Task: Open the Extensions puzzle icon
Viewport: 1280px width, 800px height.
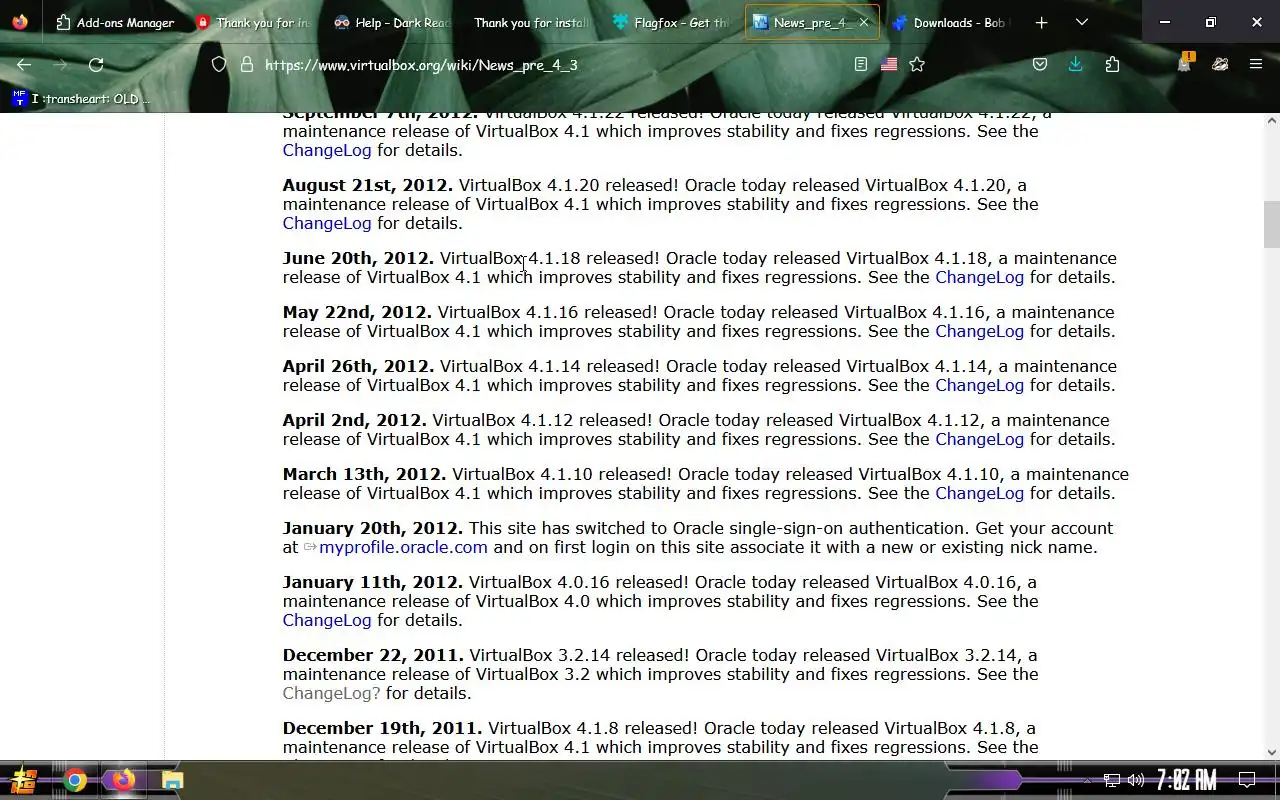Action: [1112, 65]
